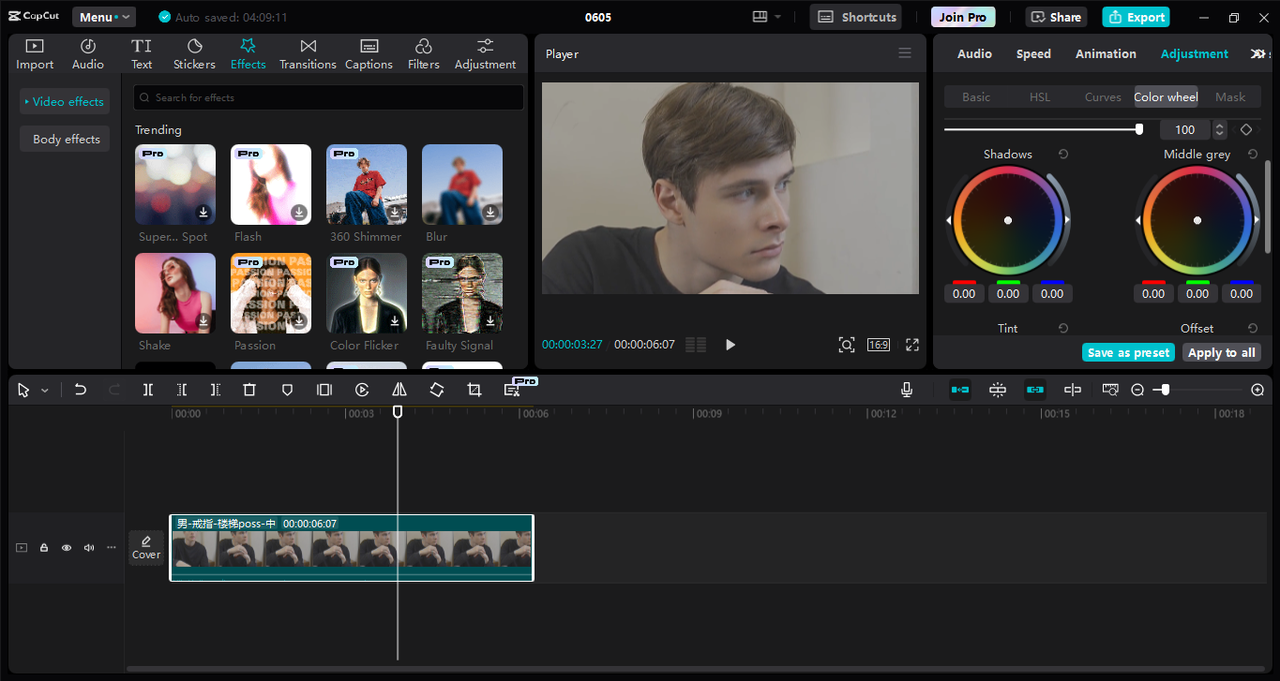Screen dimensions: 1280x681
Task: Toggle main track magnet
Action: point(960,390)
